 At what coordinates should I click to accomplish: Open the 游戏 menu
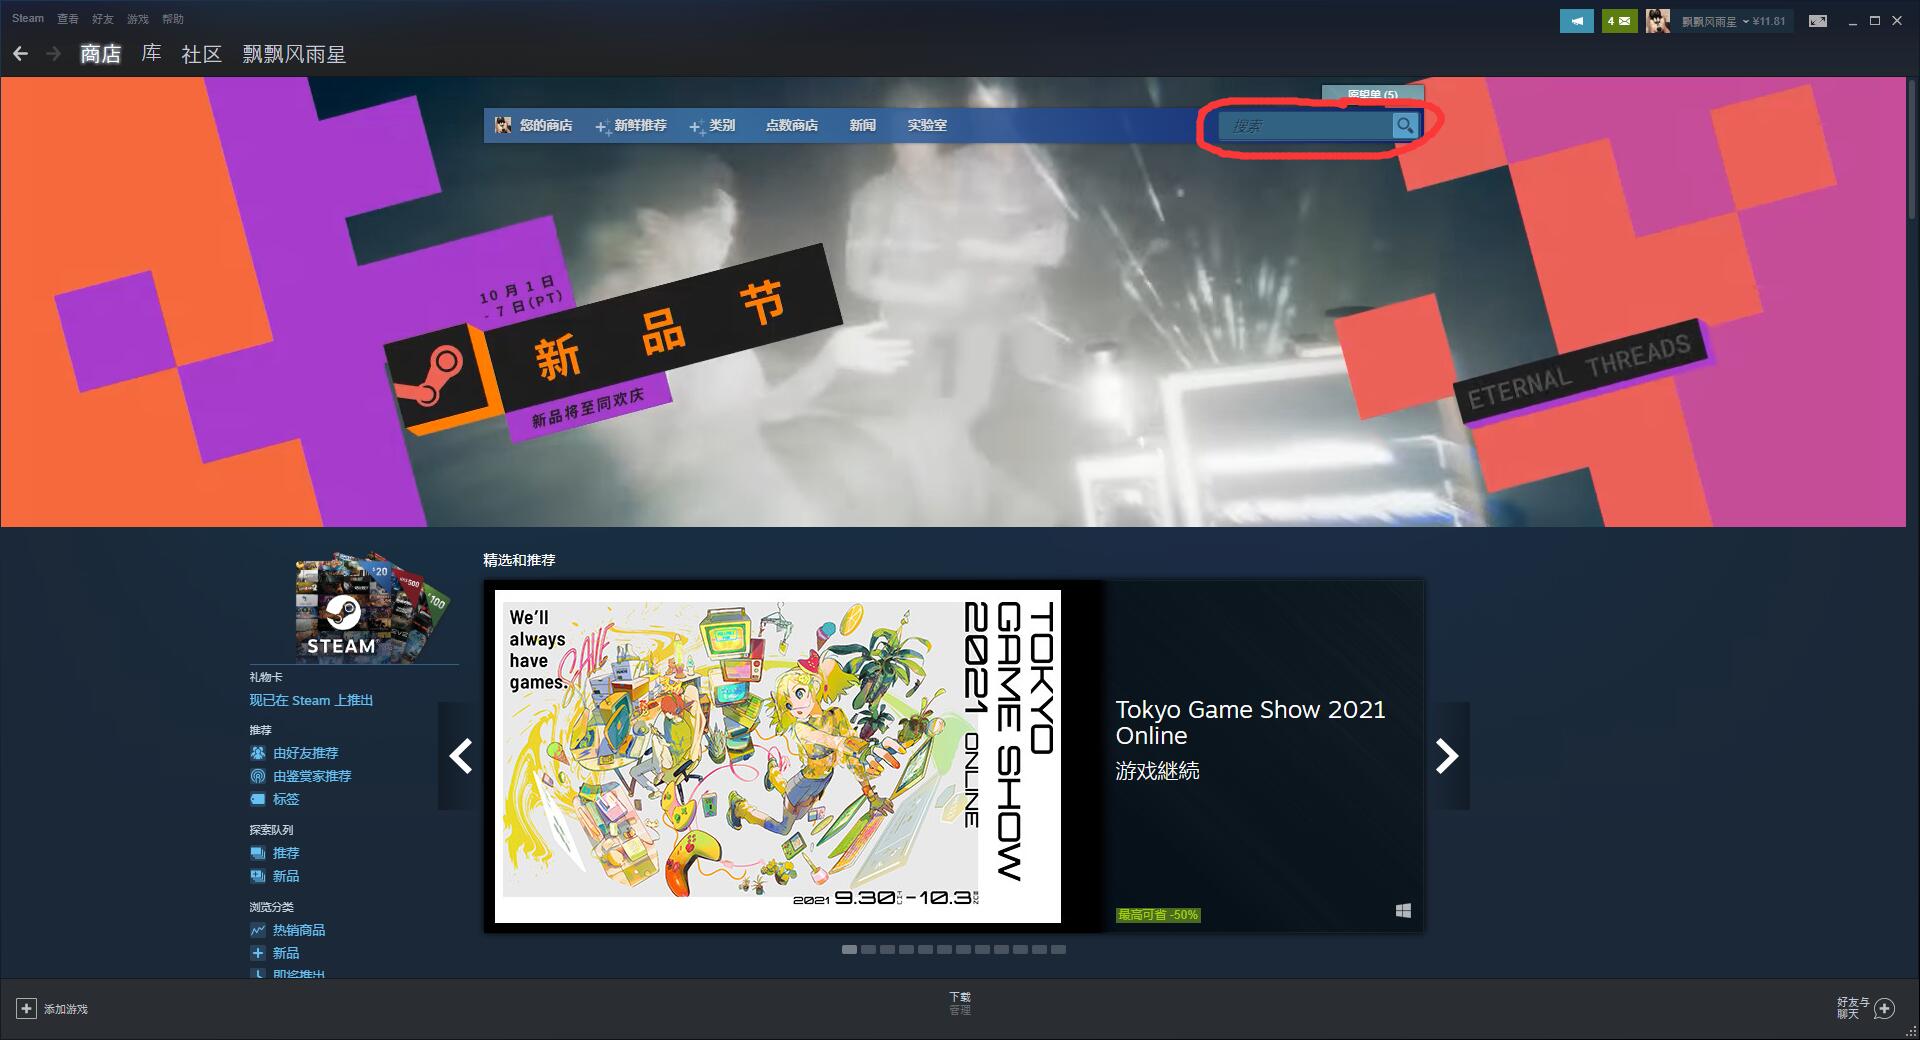pos(138,19)
